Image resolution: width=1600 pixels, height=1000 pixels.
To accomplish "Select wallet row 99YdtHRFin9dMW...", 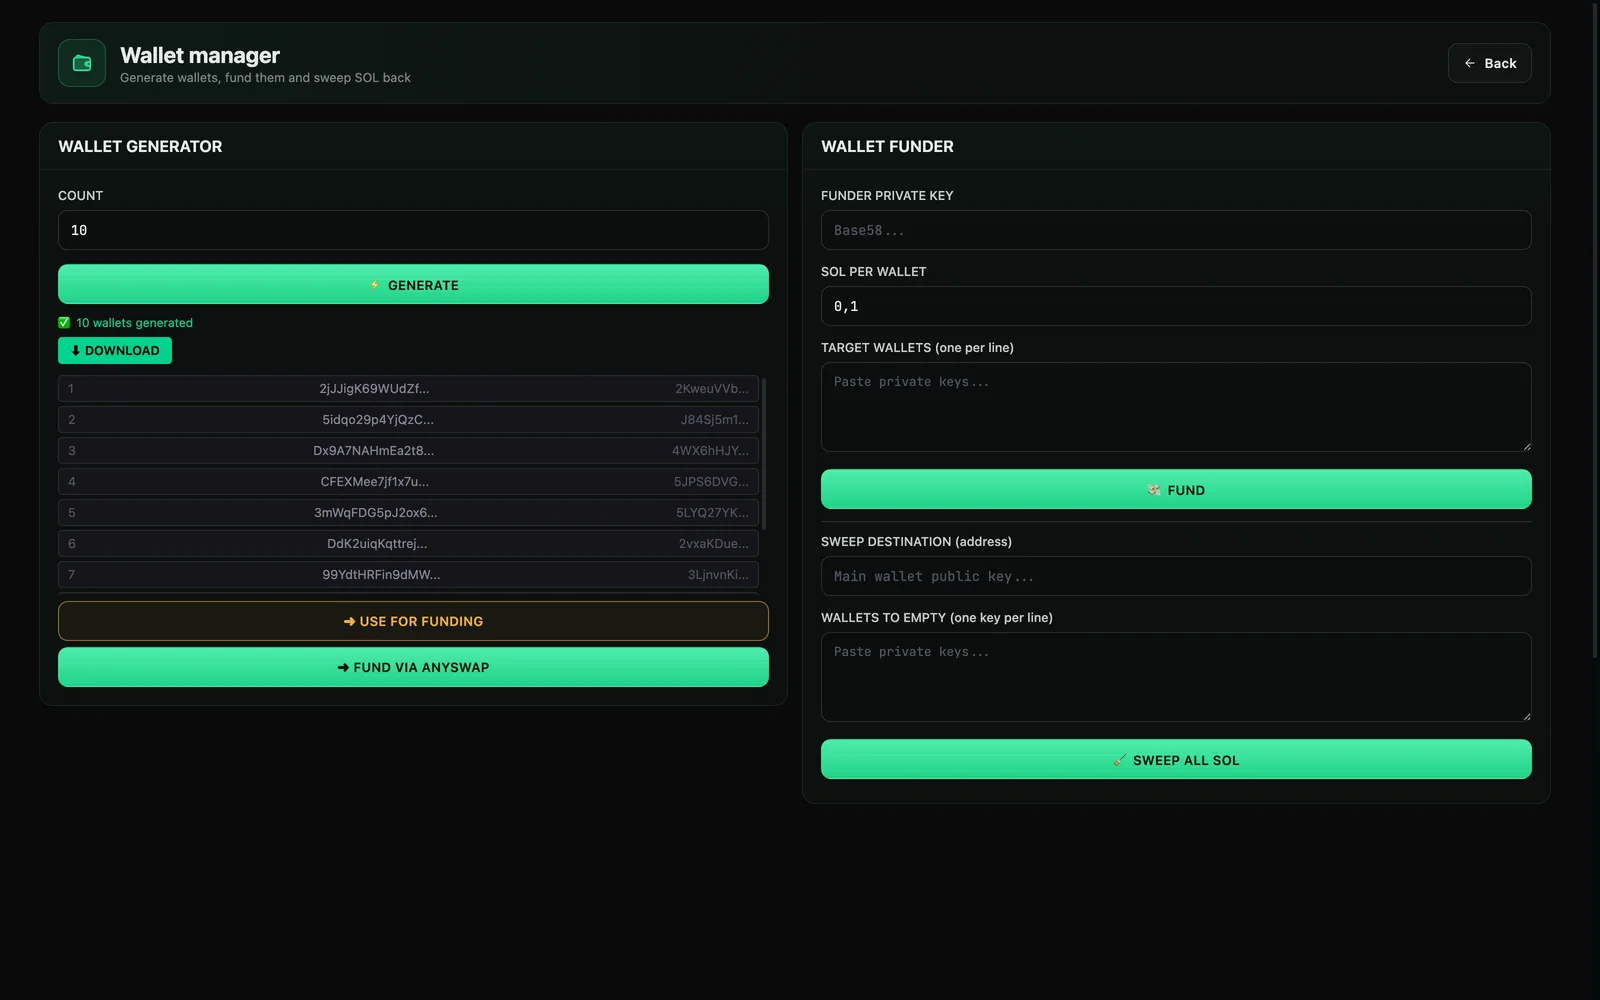I will click(408, 575).
